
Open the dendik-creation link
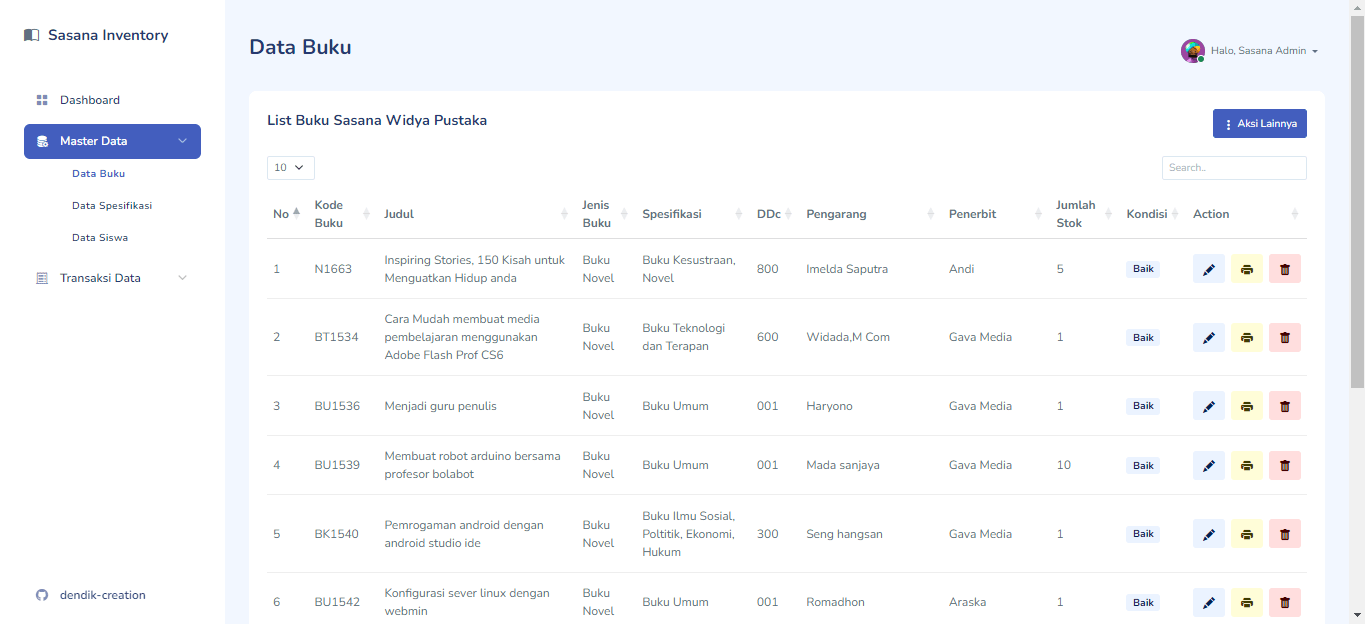[x=103, y=595]
